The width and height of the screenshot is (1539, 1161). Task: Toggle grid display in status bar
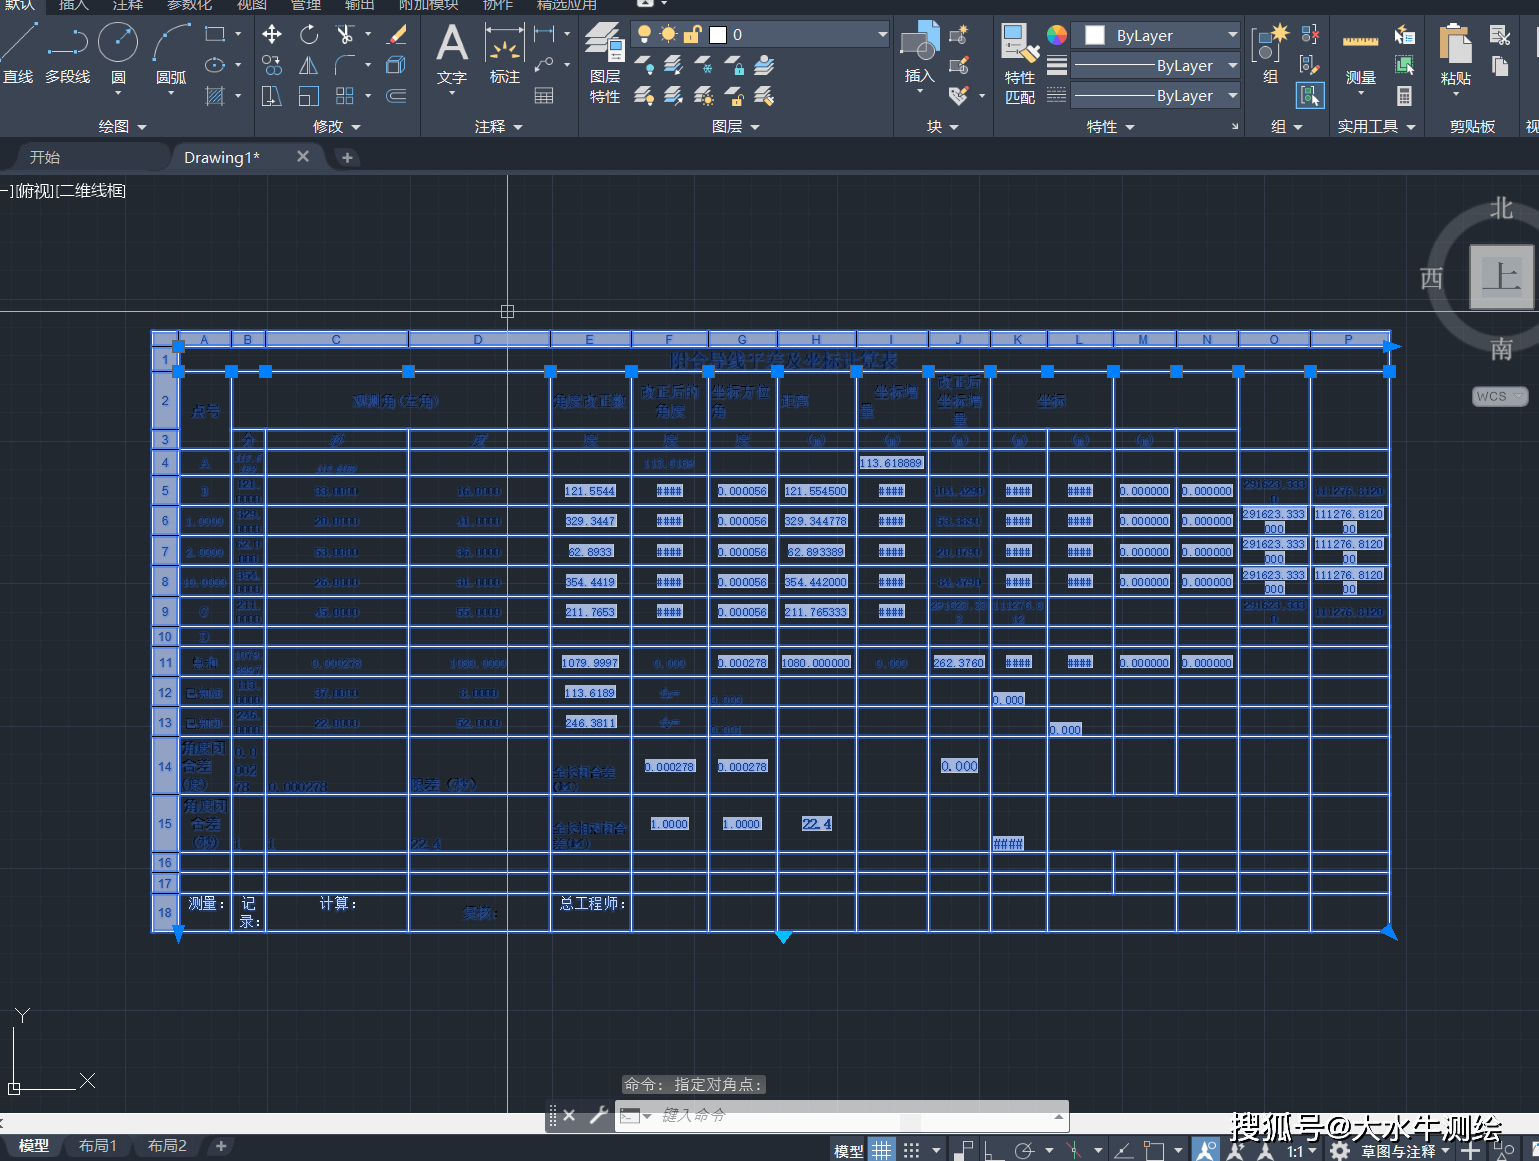click(x=881, y=1150)
